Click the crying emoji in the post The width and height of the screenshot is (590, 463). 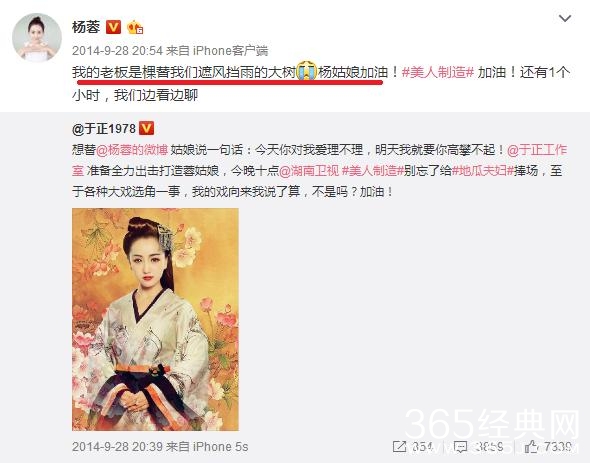point(307,71)
